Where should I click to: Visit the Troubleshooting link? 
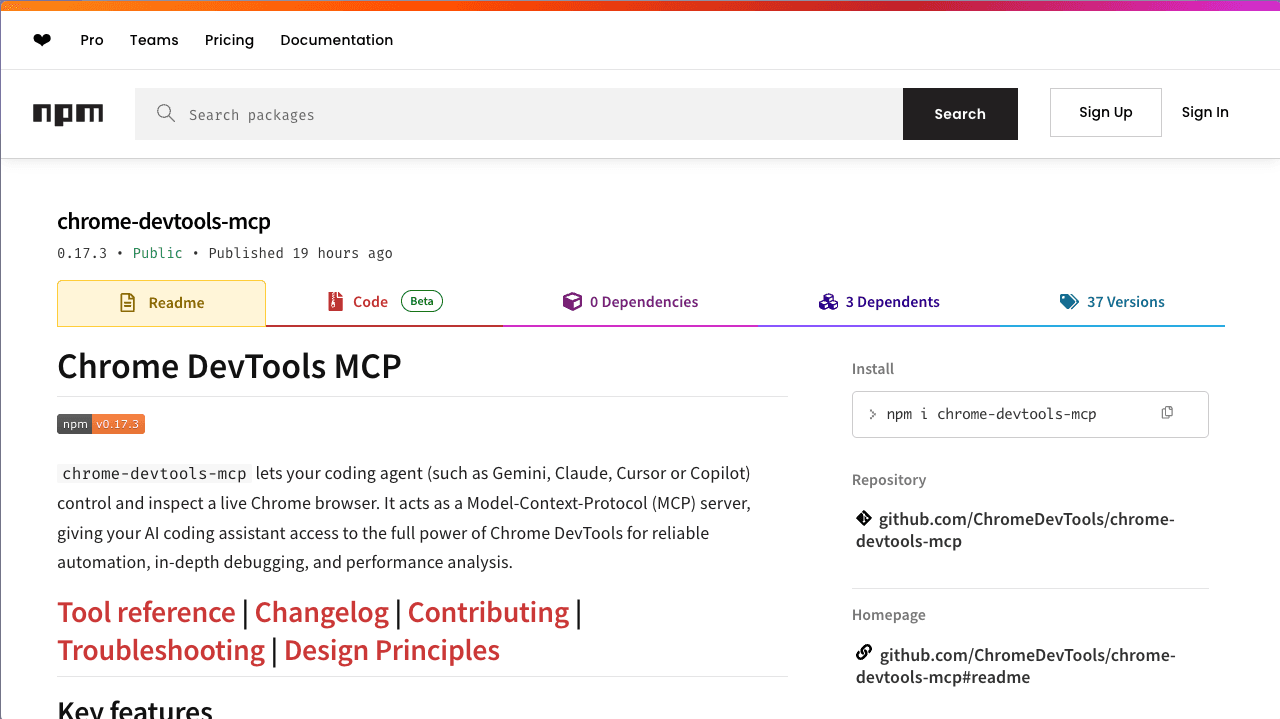(161, 650)
